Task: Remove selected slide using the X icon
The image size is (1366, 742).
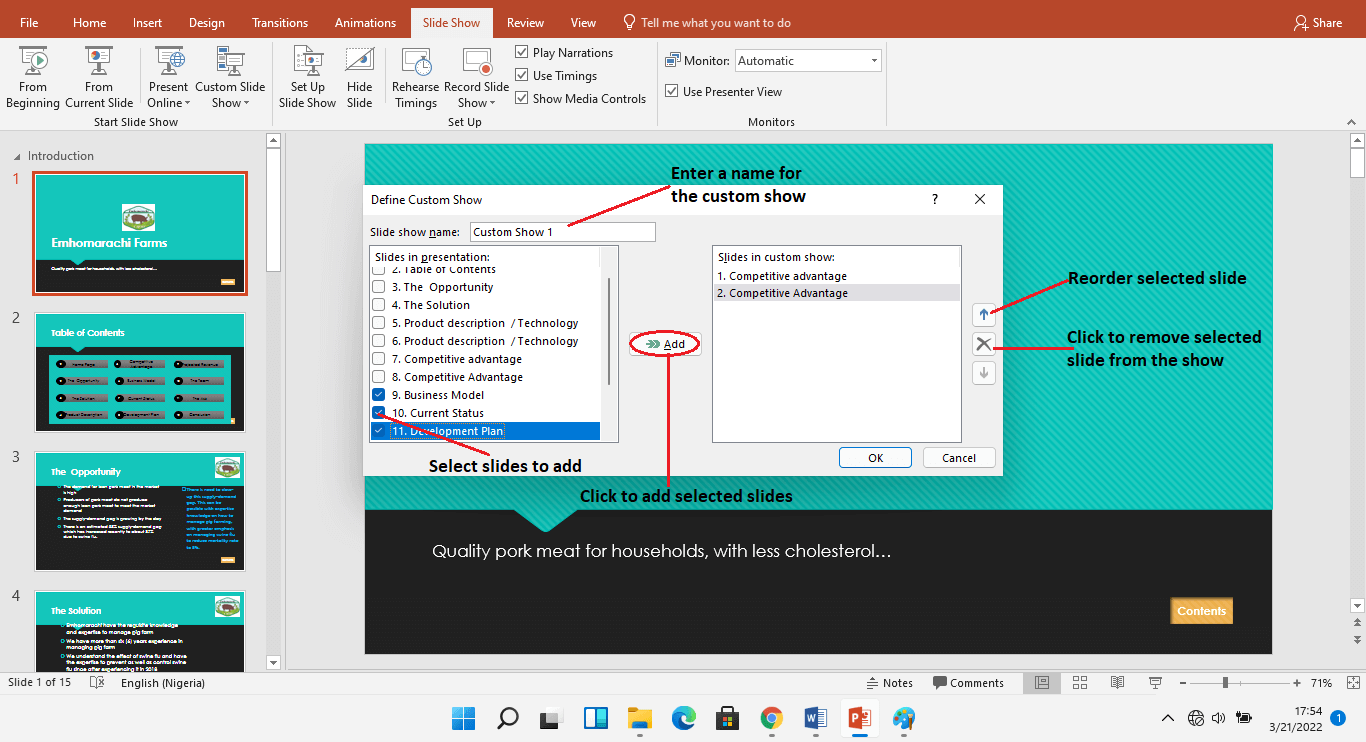Action: (x=984, y=343)
